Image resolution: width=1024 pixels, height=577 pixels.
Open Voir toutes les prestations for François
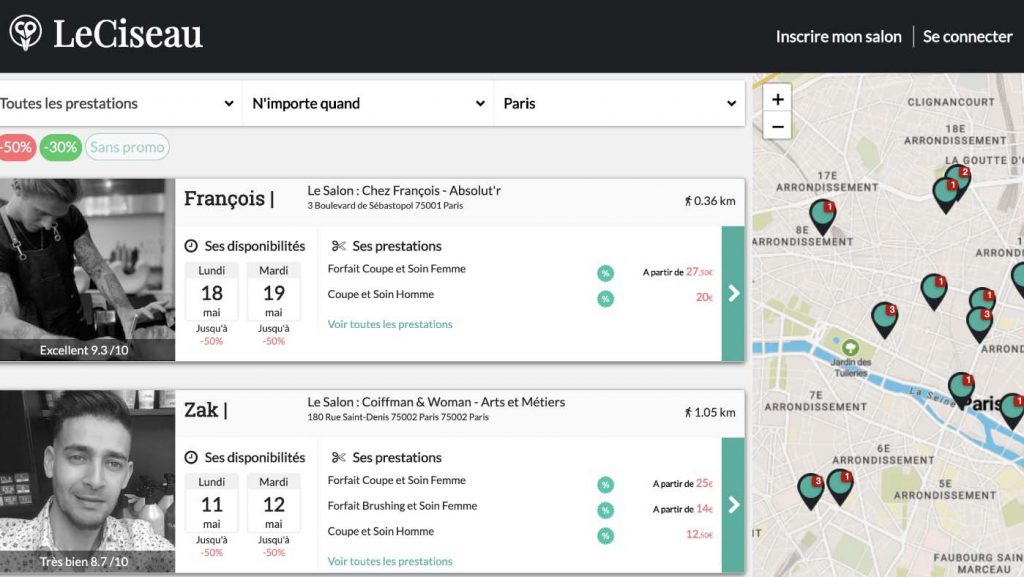(390, 324)
